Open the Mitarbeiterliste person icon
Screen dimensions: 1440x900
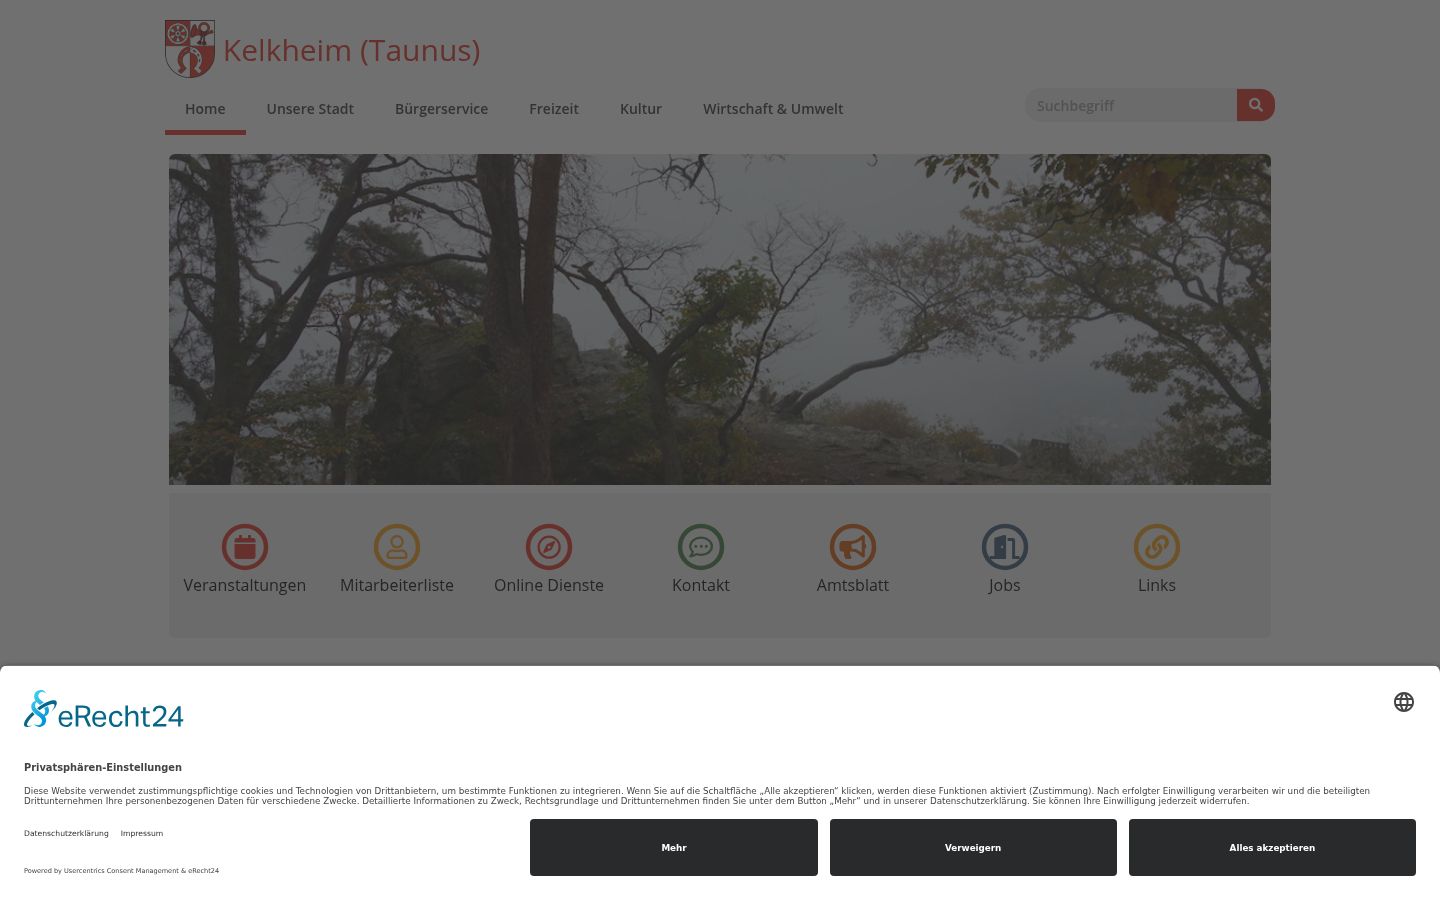pyautogui.click(x=397, y=547)
